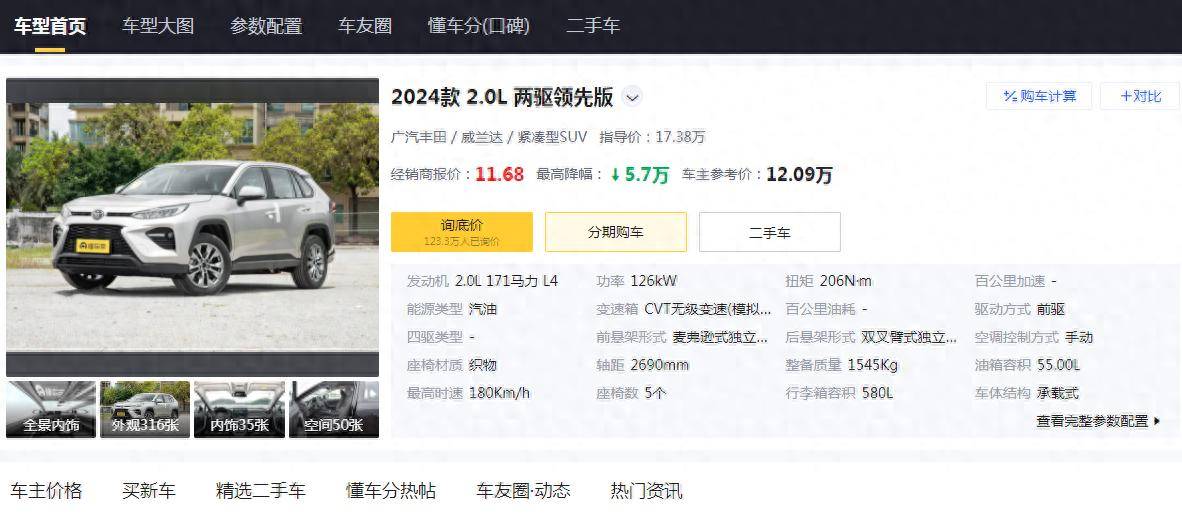Image resolution: width=1182 pixels, height=518 pixels.
Task: Expand the model version dropdown arrow
Action: pyautogui.click(x=632, y=97)
